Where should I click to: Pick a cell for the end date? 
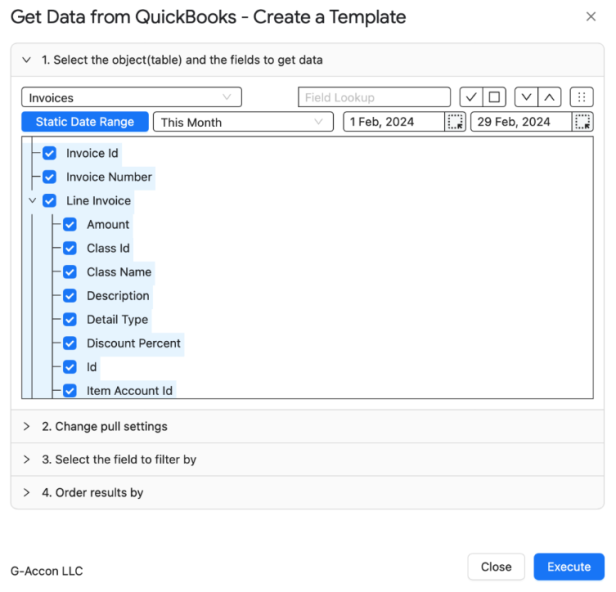(582, 122)
